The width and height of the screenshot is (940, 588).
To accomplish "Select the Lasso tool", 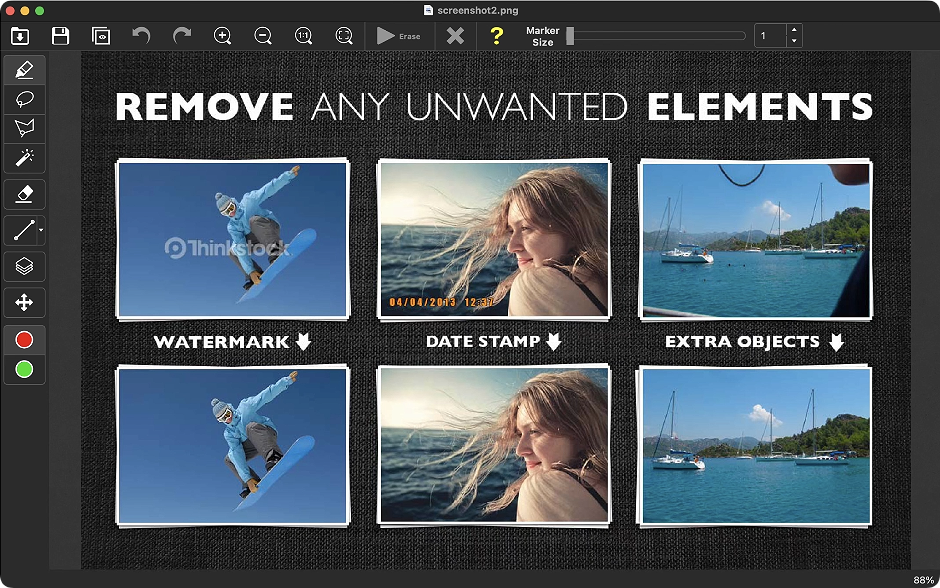I will tap(24, 99).
